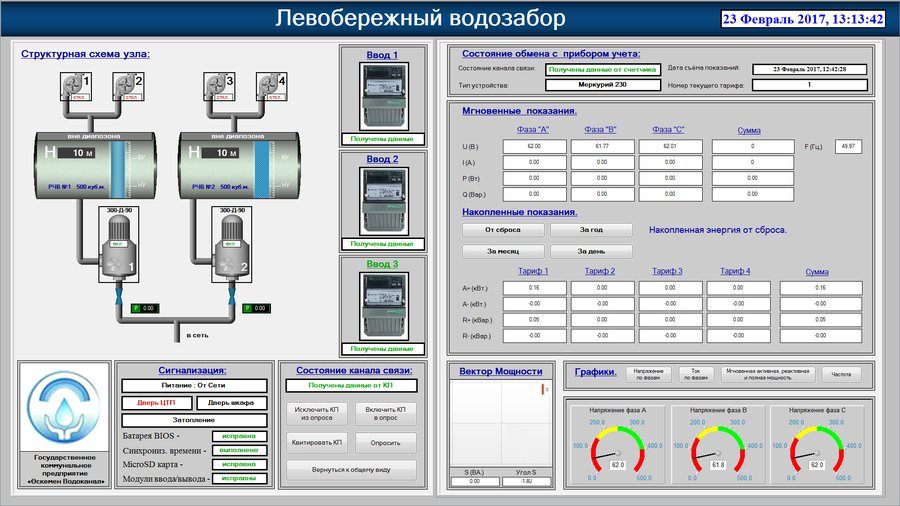Click pressure indicator P next to pump 2
The width and height of the screenshot is (900, 506).
pyautogui.click(x=256, y=309)
